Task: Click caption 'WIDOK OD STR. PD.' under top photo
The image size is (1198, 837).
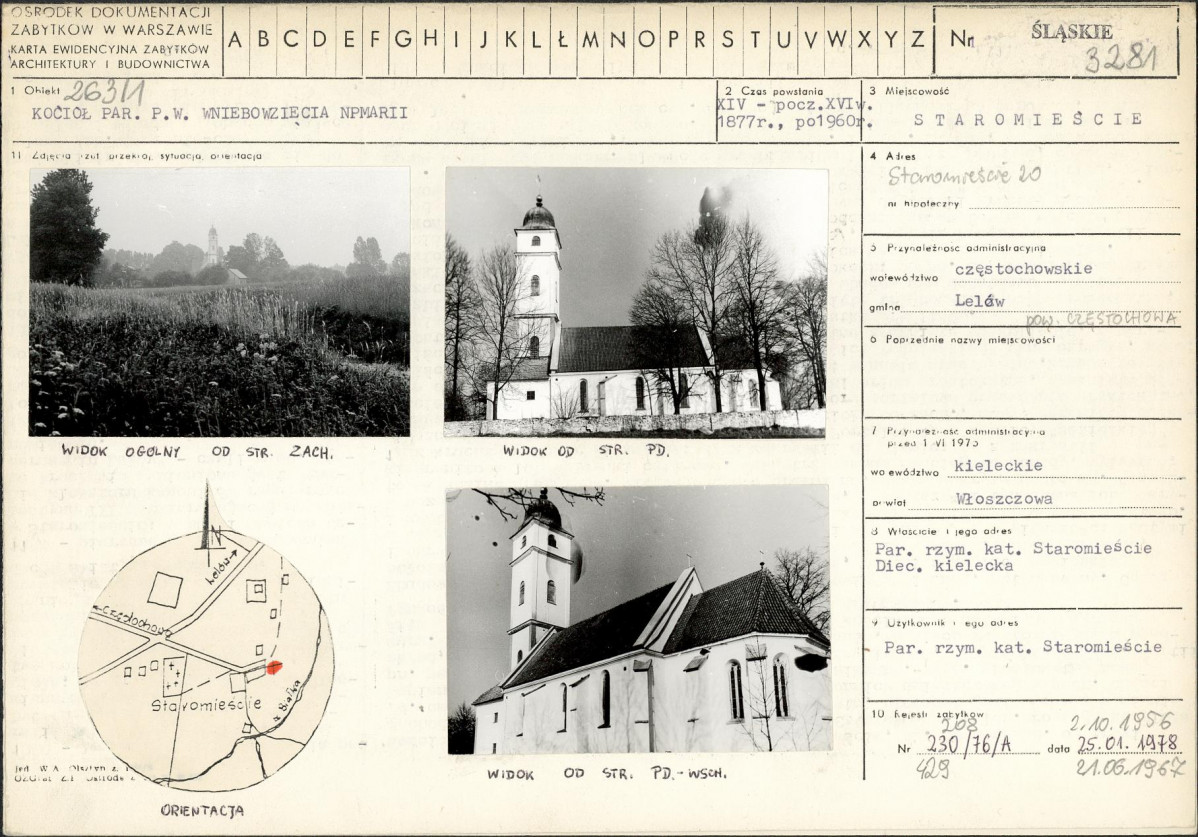Action: click(585, 451)
